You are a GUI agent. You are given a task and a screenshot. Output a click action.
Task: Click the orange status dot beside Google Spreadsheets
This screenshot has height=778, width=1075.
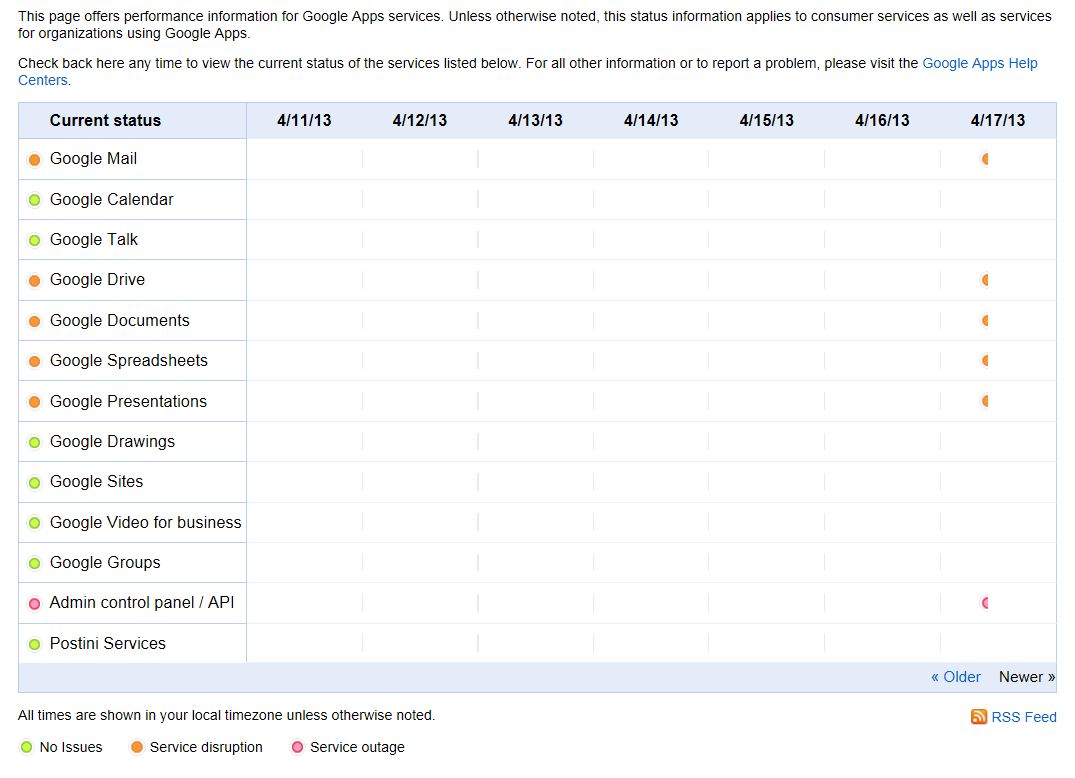tap(34, 361)
